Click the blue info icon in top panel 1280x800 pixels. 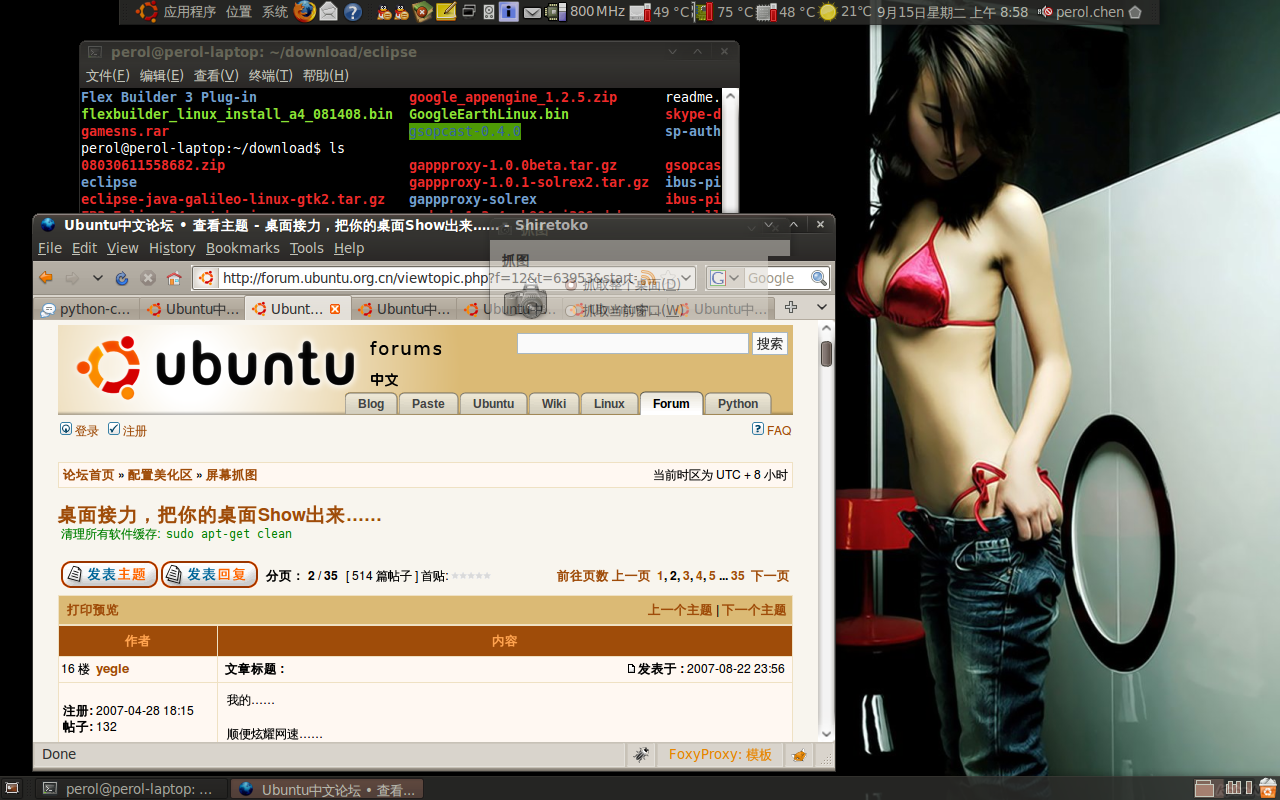click(509, 12)
